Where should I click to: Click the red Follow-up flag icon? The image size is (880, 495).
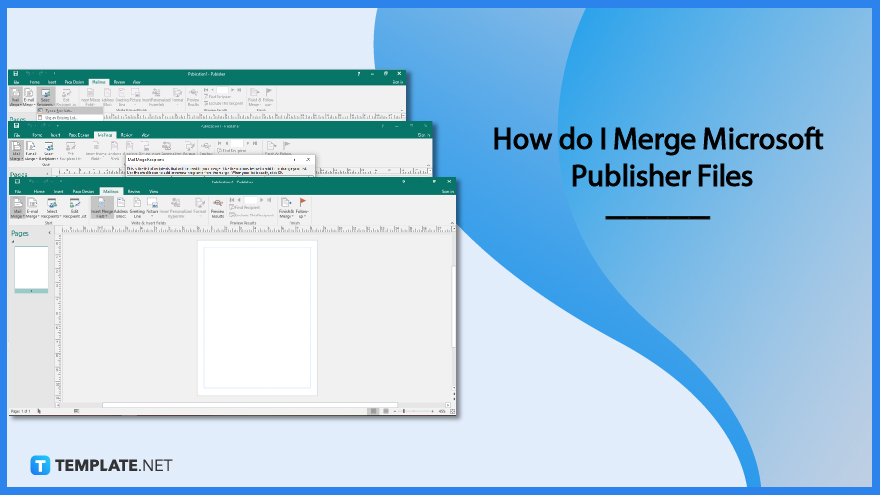pos(302,201)
